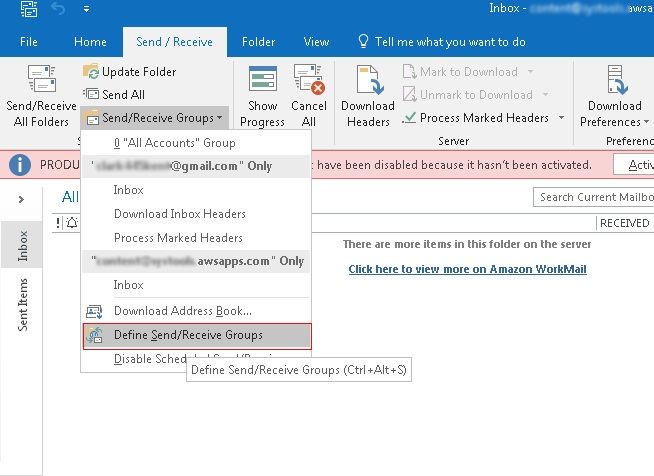Click the gmail.com Only group header
Screen dimensions: 654x476
pos(196,166)
